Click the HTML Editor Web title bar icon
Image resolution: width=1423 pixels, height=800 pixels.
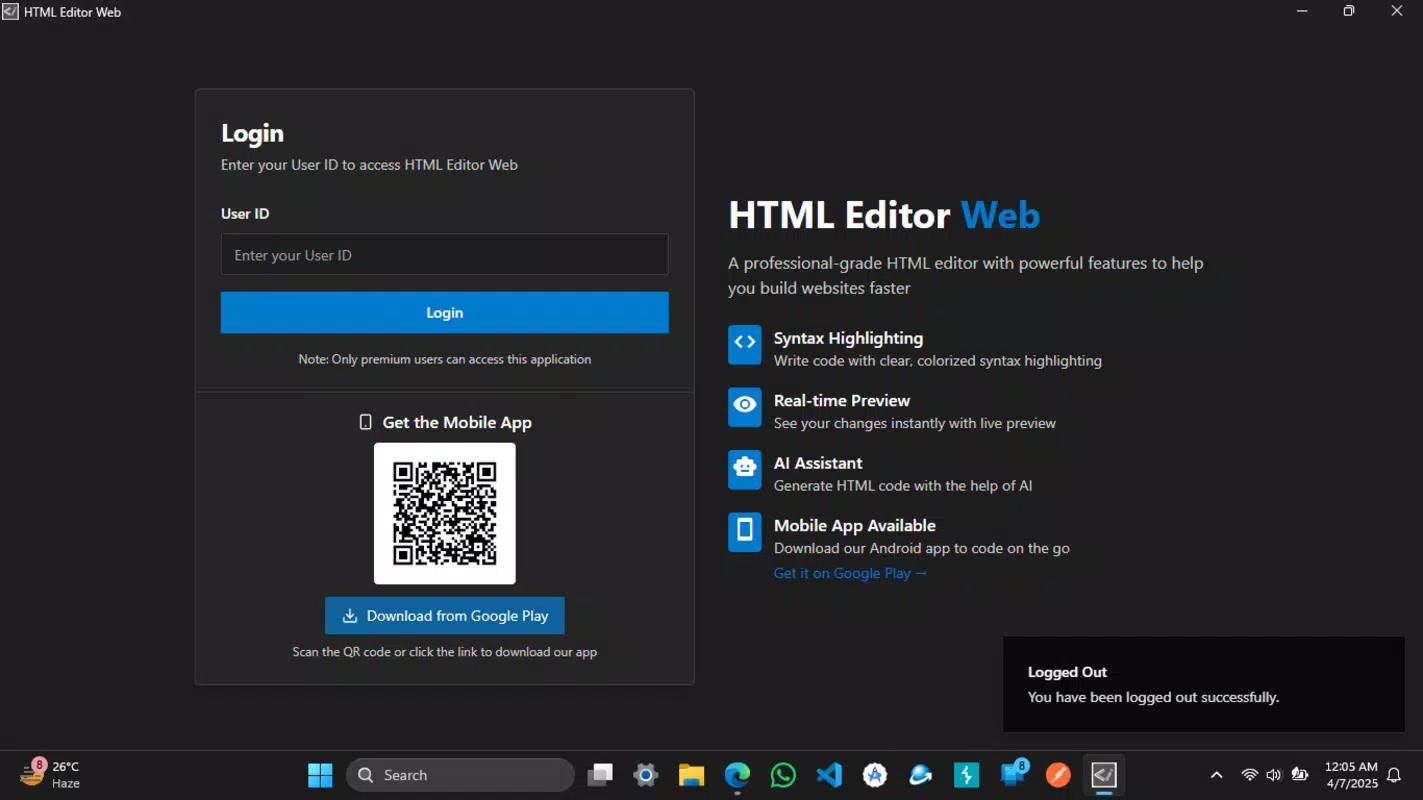click(10, 11)
